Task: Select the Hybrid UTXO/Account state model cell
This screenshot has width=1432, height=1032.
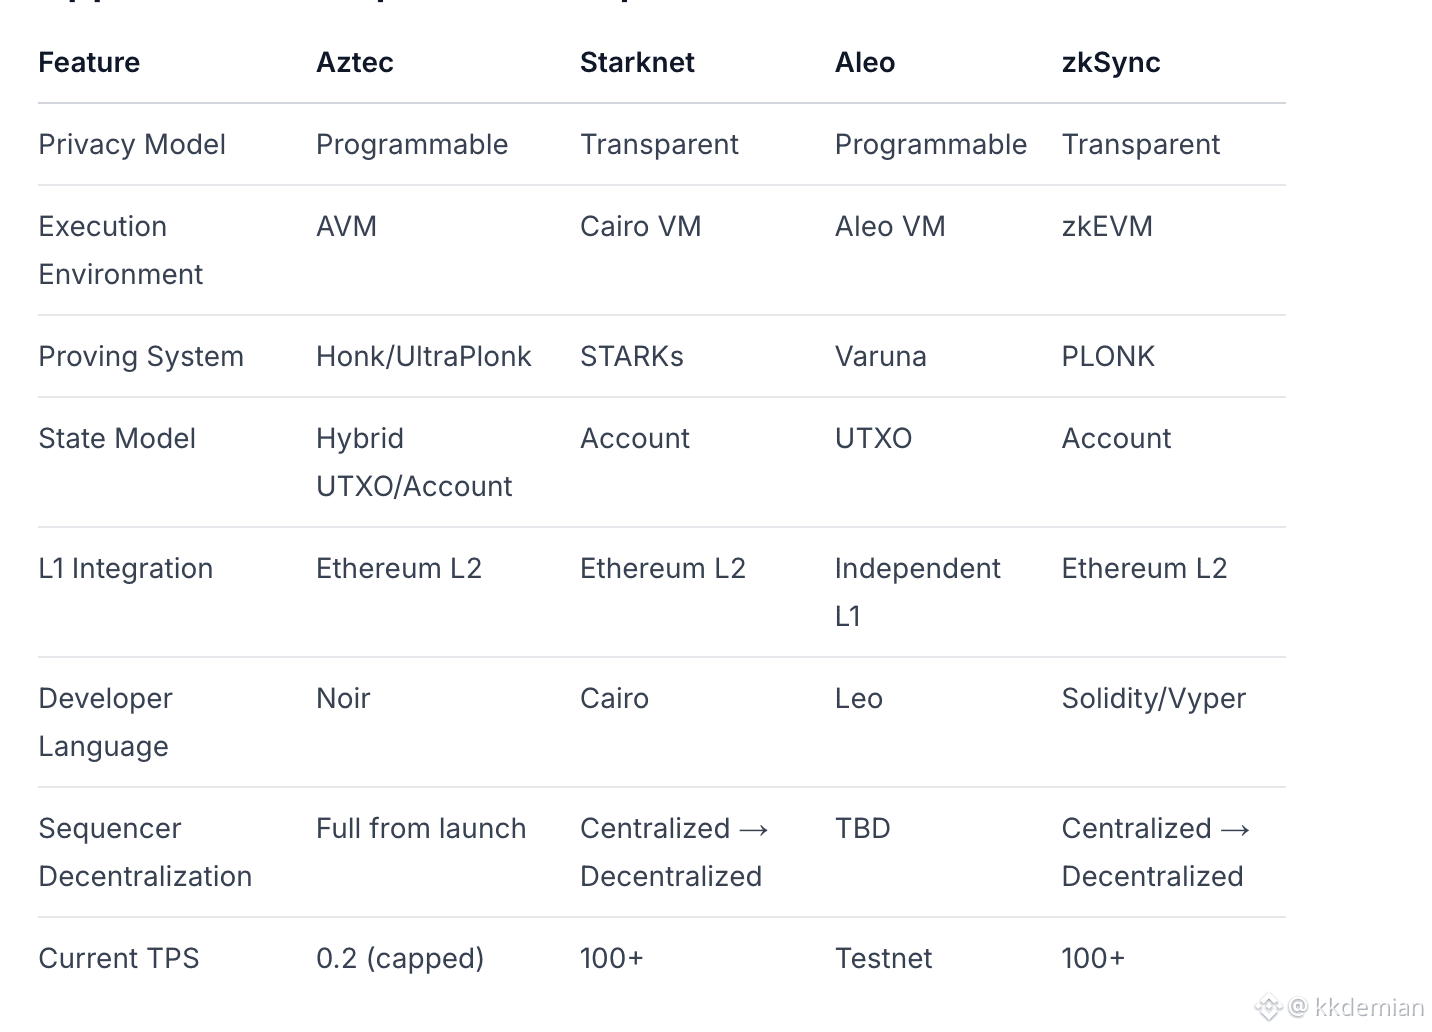Action: tap(414, 462)
